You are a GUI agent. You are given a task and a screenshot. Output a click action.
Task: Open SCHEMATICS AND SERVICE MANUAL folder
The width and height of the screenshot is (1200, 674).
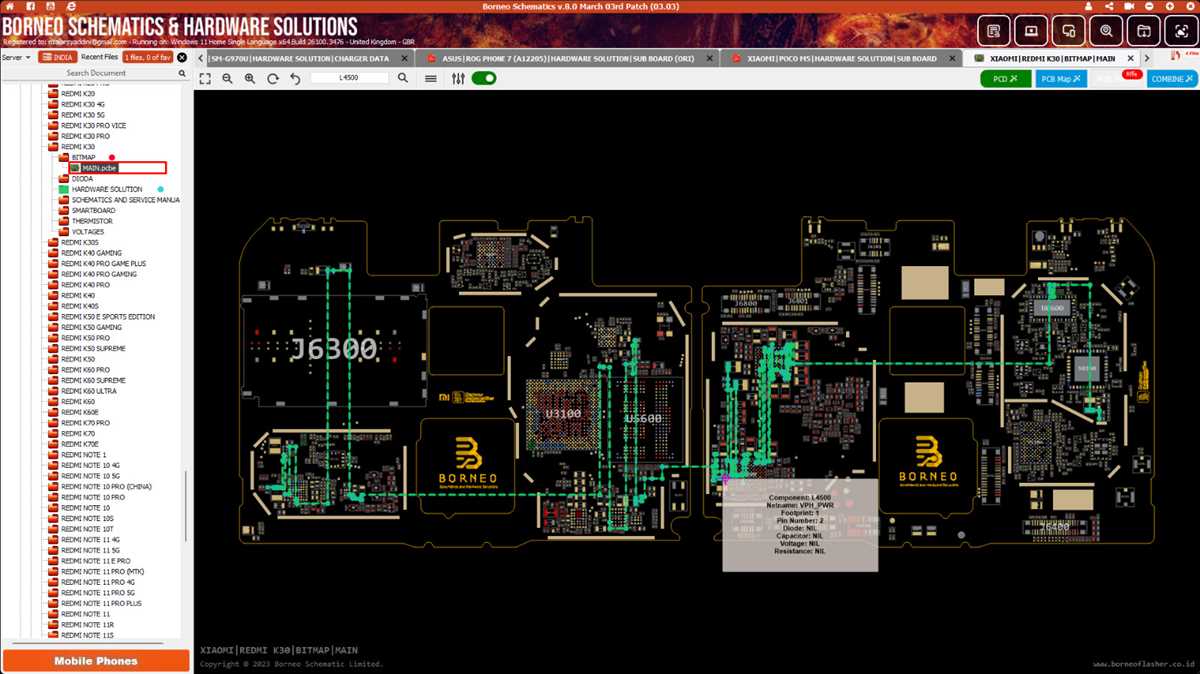click(x=120, y=200)
